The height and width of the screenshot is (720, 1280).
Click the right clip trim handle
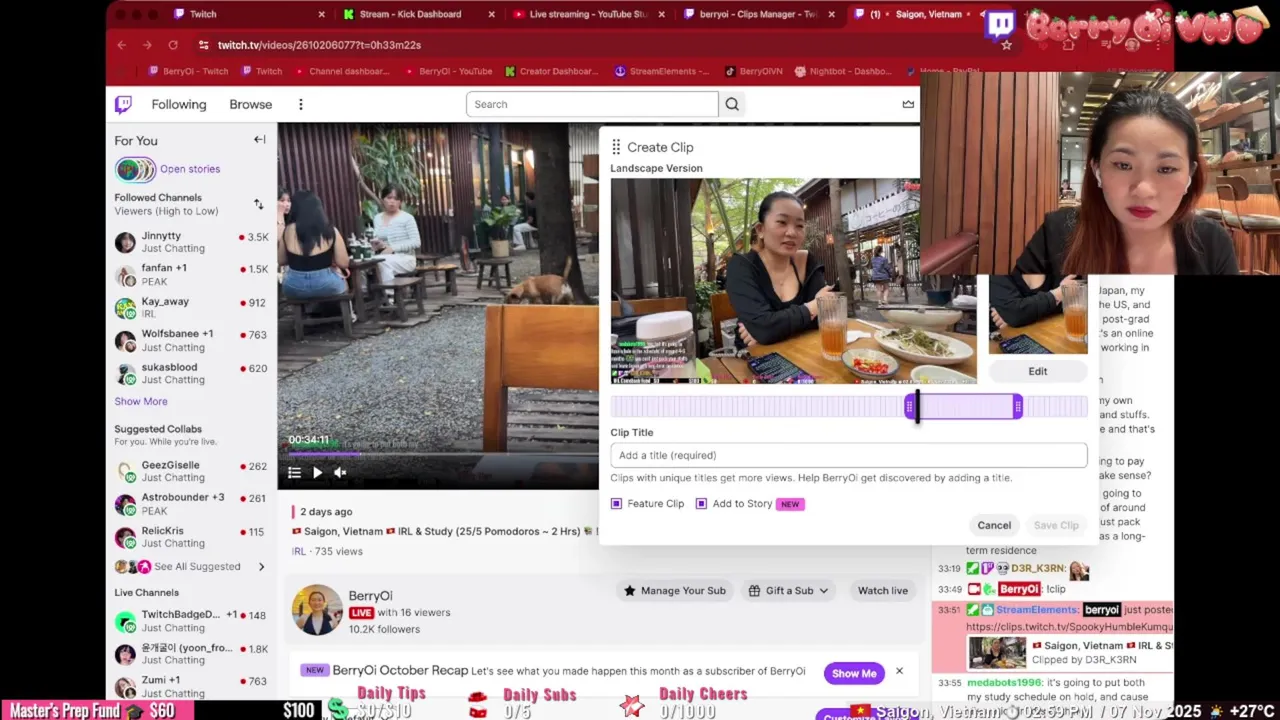coord(1017,406)
